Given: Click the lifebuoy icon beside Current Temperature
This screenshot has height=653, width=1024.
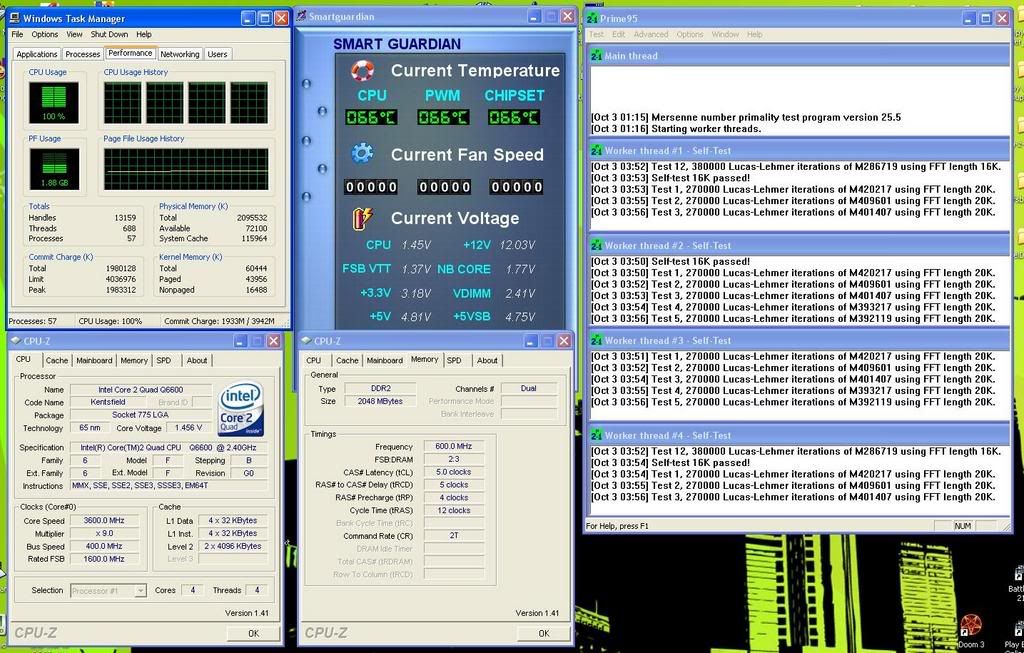Looking at the screenshot, I should [x=362, y=70].
